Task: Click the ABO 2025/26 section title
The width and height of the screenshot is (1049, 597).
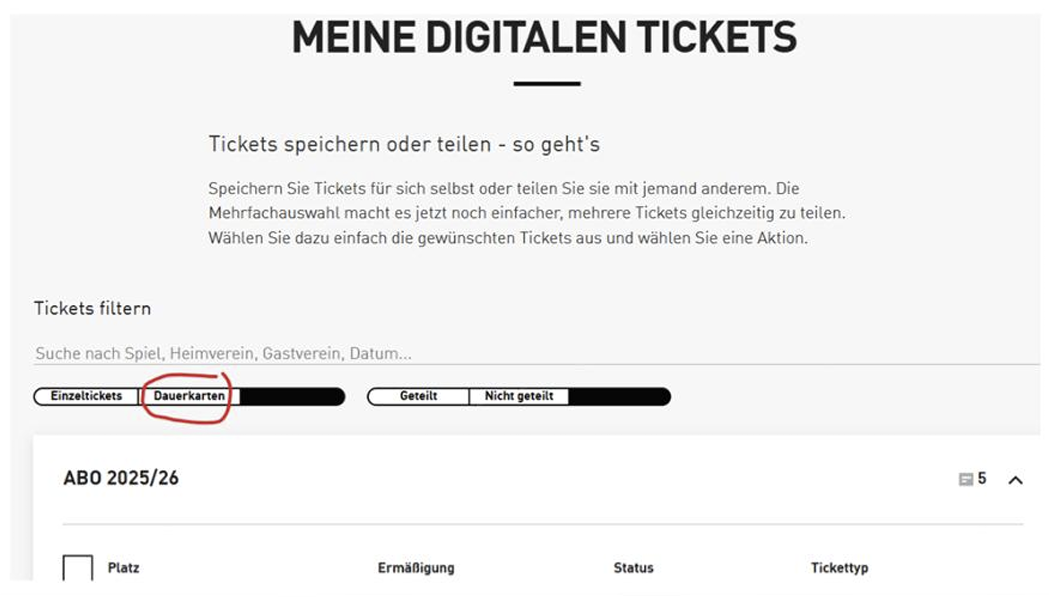Action: click(121, 478)
